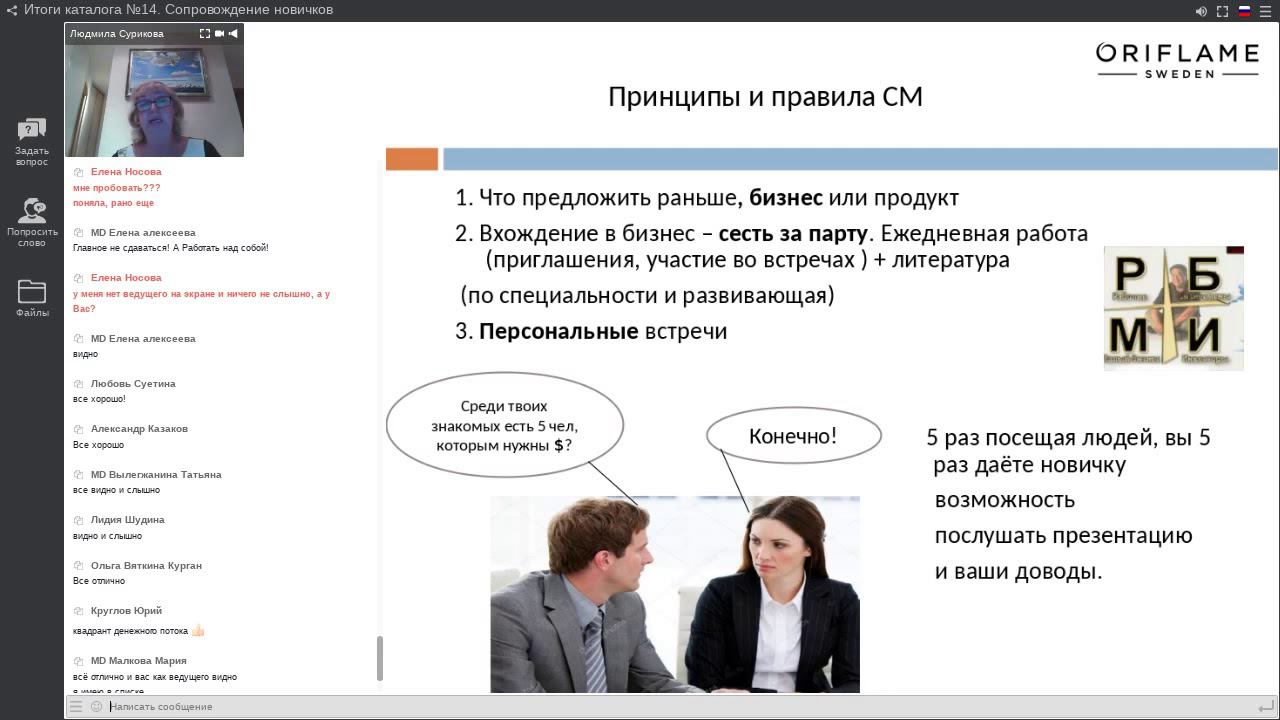Click the message icon beside Любовь Суетина
Image resolution: width=1280 pixels, height=720 pixels.
[x=79, y=384]
